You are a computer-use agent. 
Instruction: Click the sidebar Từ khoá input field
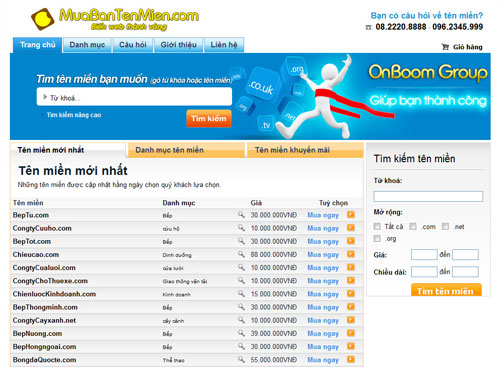(428, 196)
